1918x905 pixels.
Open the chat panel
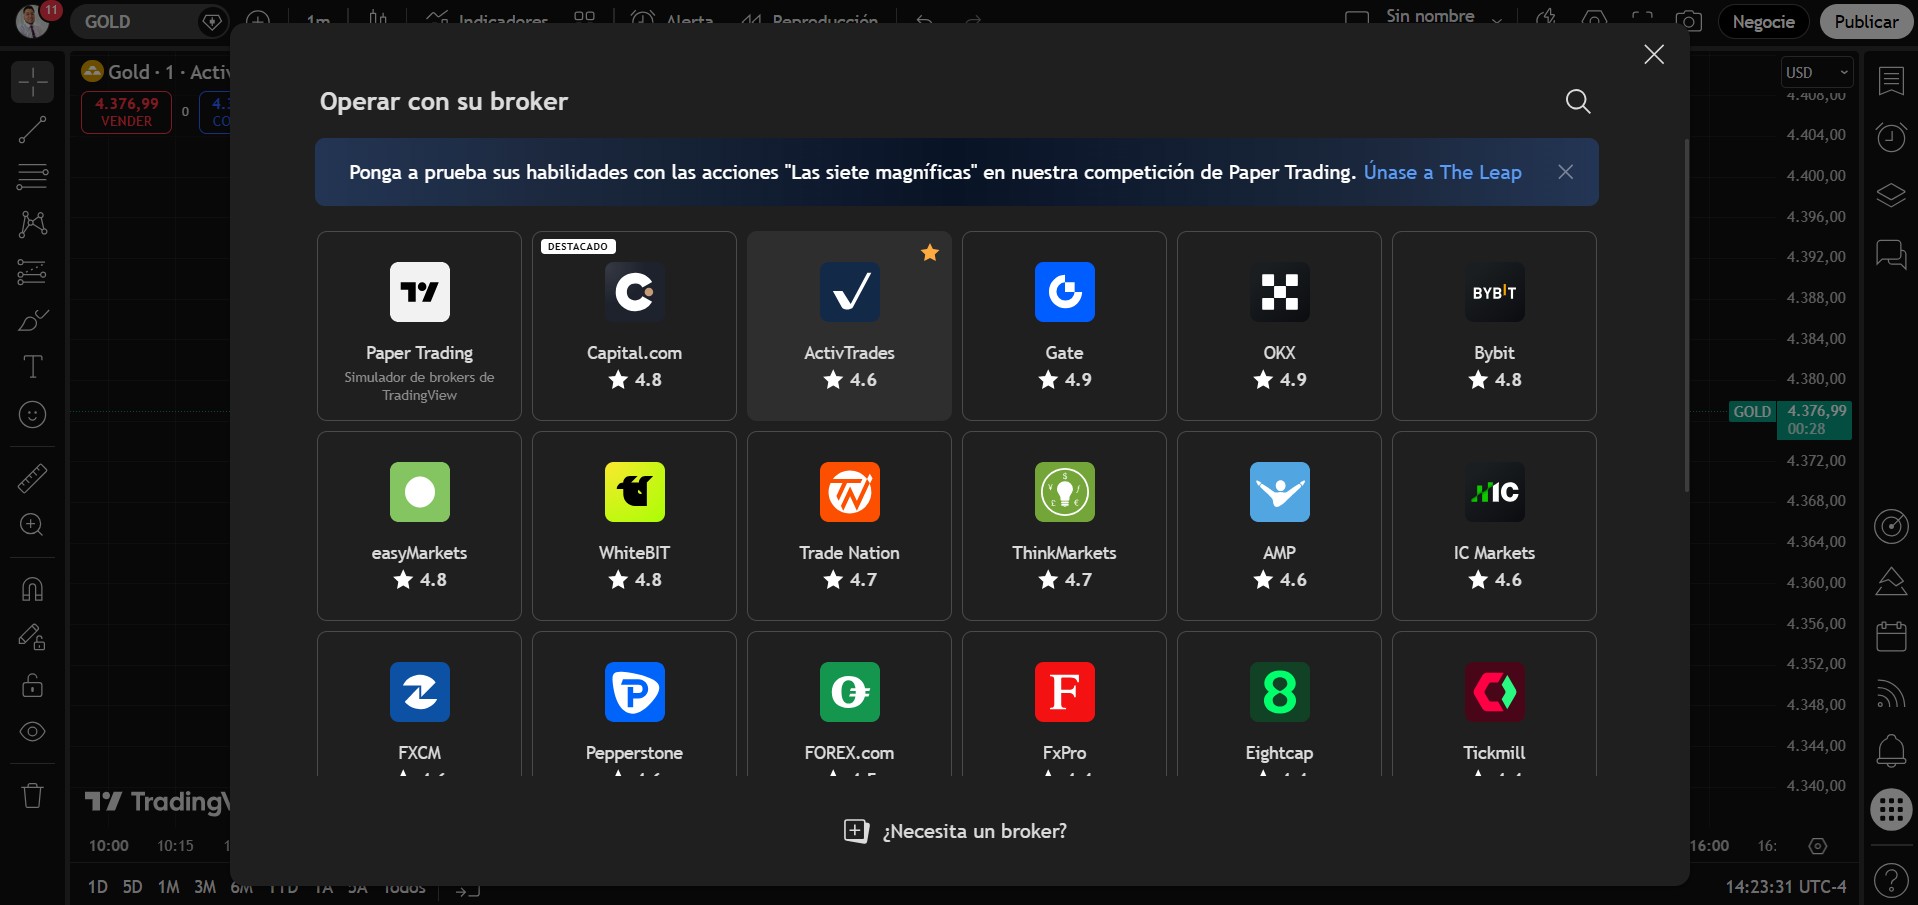point(1891,255)
